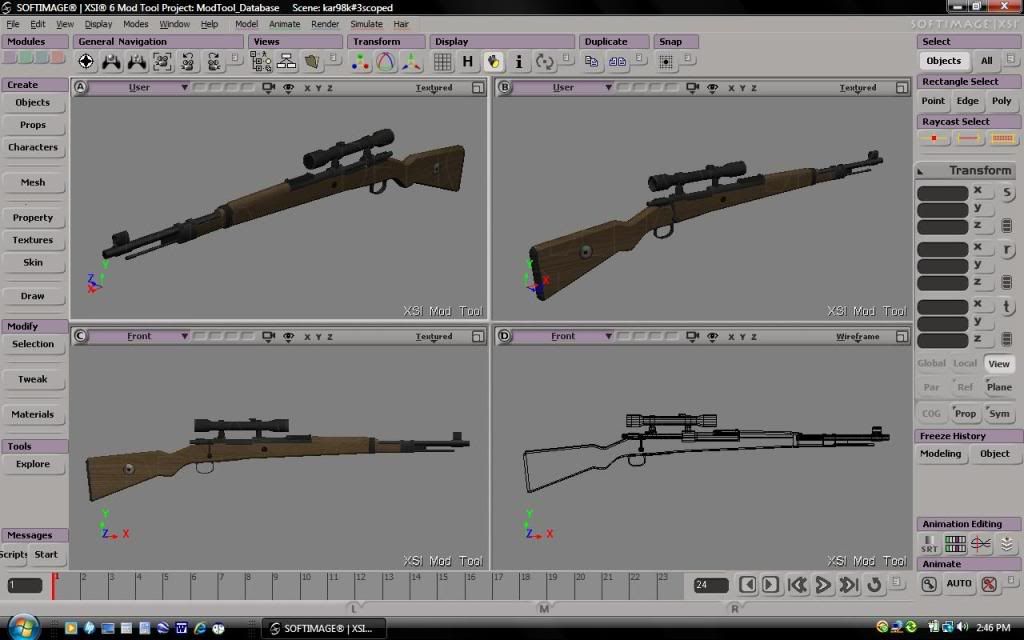Open the Simulate menu
The image size is (1024, 640).
366,24
